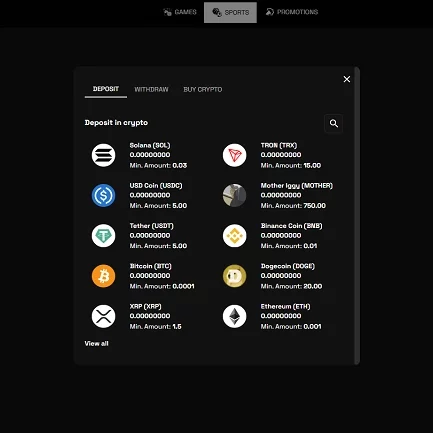Click Binance Coin's Min. Amount 0.01 text
Image resolution: width=433 pixels, height=433 pixels.
pos(289,246)
